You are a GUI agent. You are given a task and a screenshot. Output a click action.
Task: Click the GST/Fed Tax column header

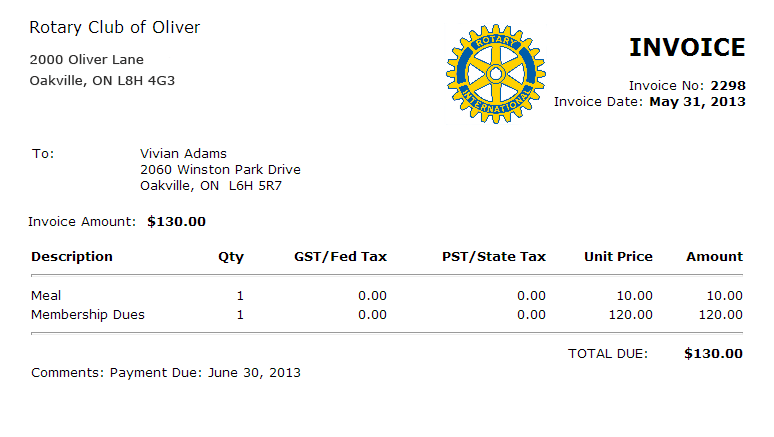[x=340, y=257]
